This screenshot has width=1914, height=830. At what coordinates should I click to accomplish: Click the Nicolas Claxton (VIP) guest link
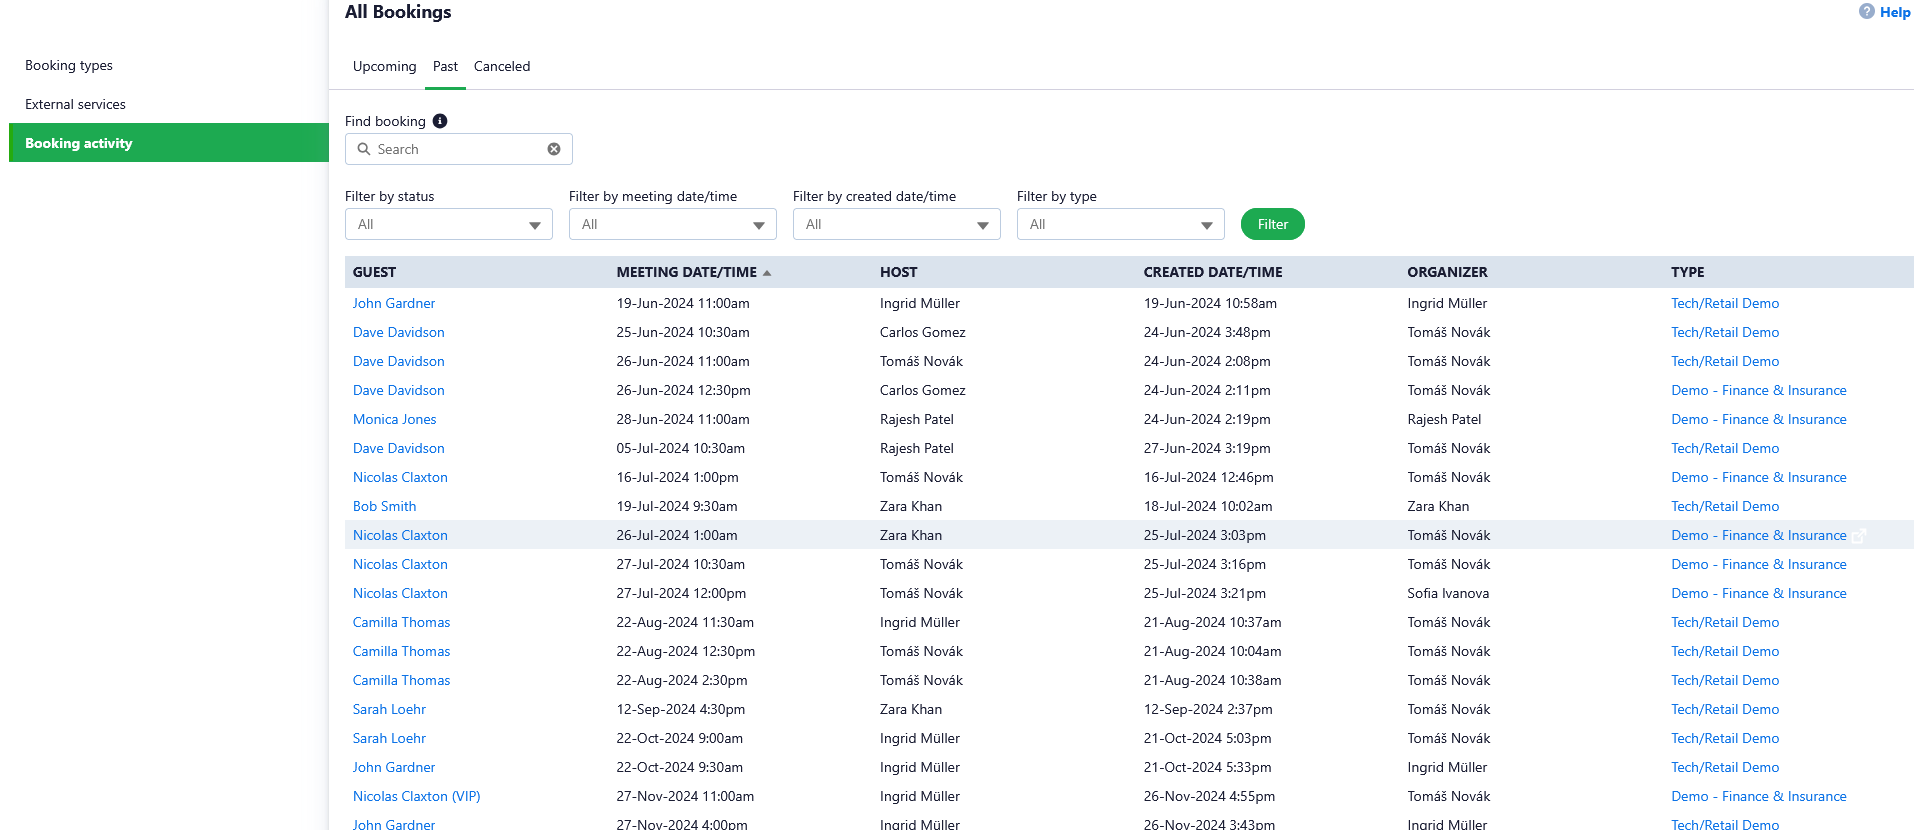416,797
